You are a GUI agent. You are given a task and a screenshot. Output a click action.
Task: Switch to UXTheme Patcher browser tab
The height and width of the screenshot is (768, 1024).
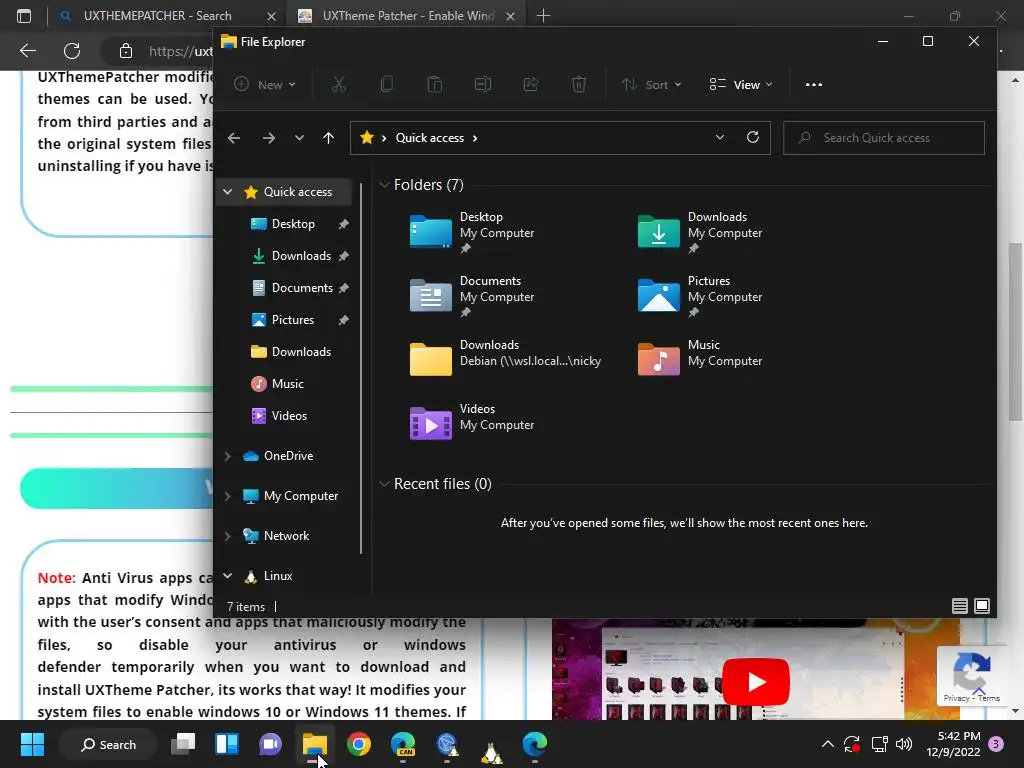408,16
